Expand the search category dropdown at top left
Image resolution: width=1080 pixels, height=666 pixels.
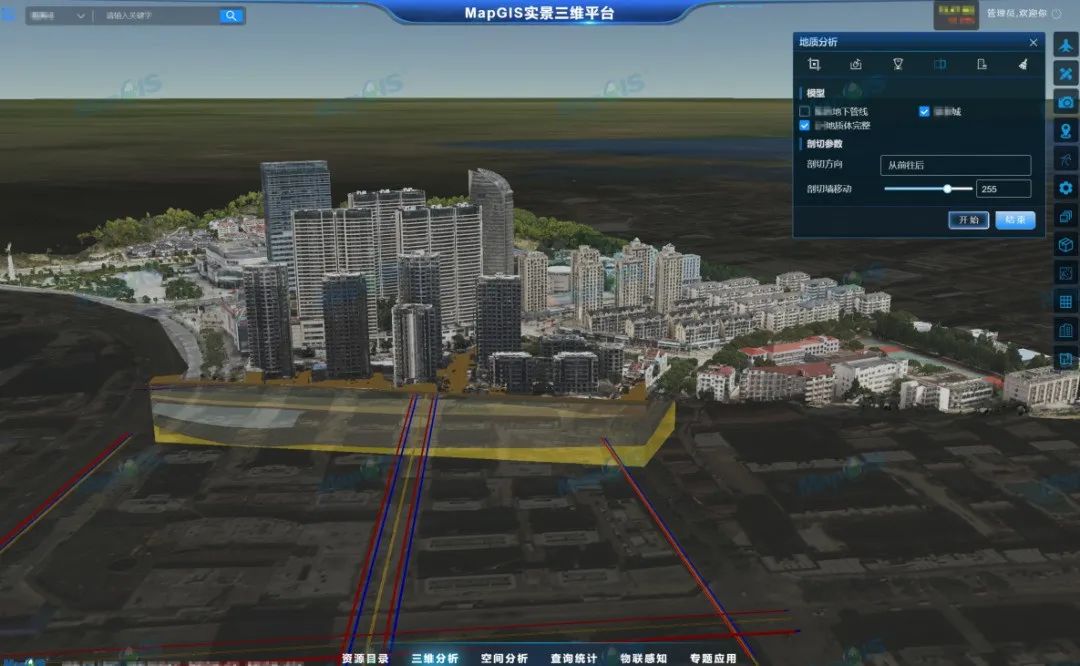coord(57,15)
